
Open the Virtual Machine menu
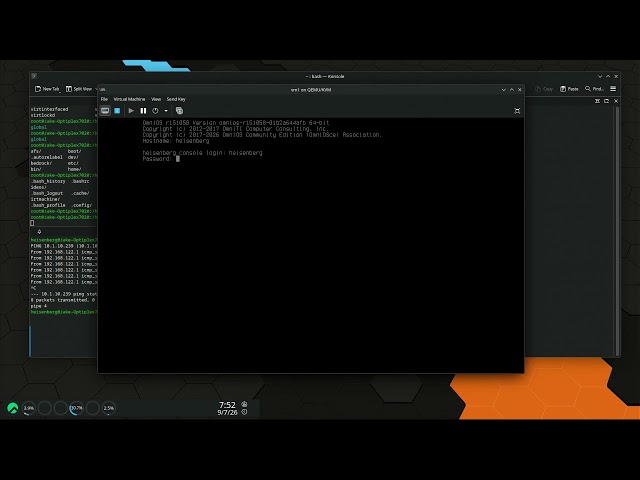point(129,99)
